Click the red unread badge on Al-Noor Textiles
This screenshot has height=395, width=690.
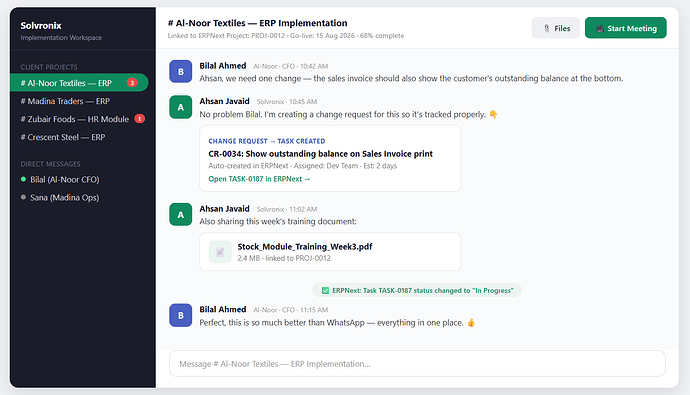click(132, 83)
